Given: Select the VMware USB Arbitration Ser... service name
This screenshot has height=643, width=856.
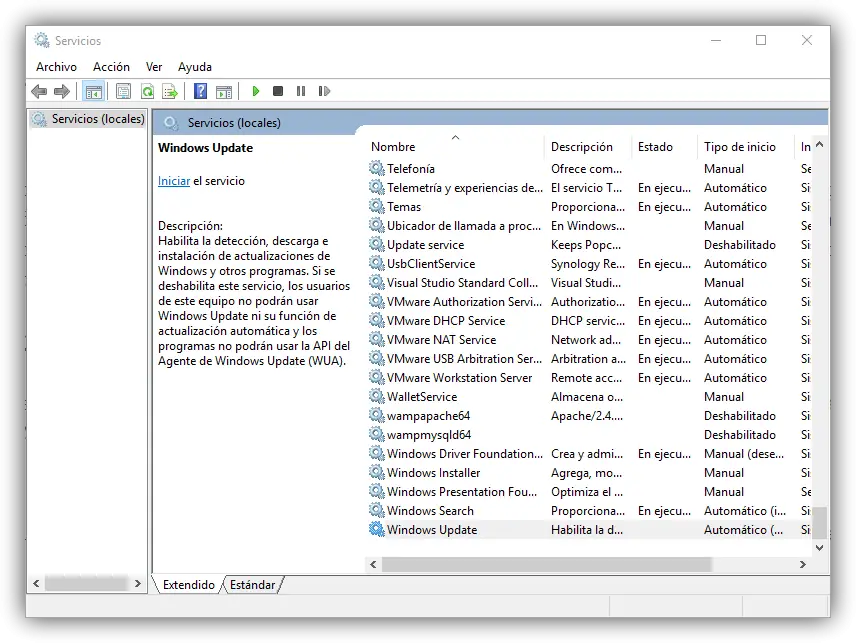Looking at the screenshot, I should 464,359.
